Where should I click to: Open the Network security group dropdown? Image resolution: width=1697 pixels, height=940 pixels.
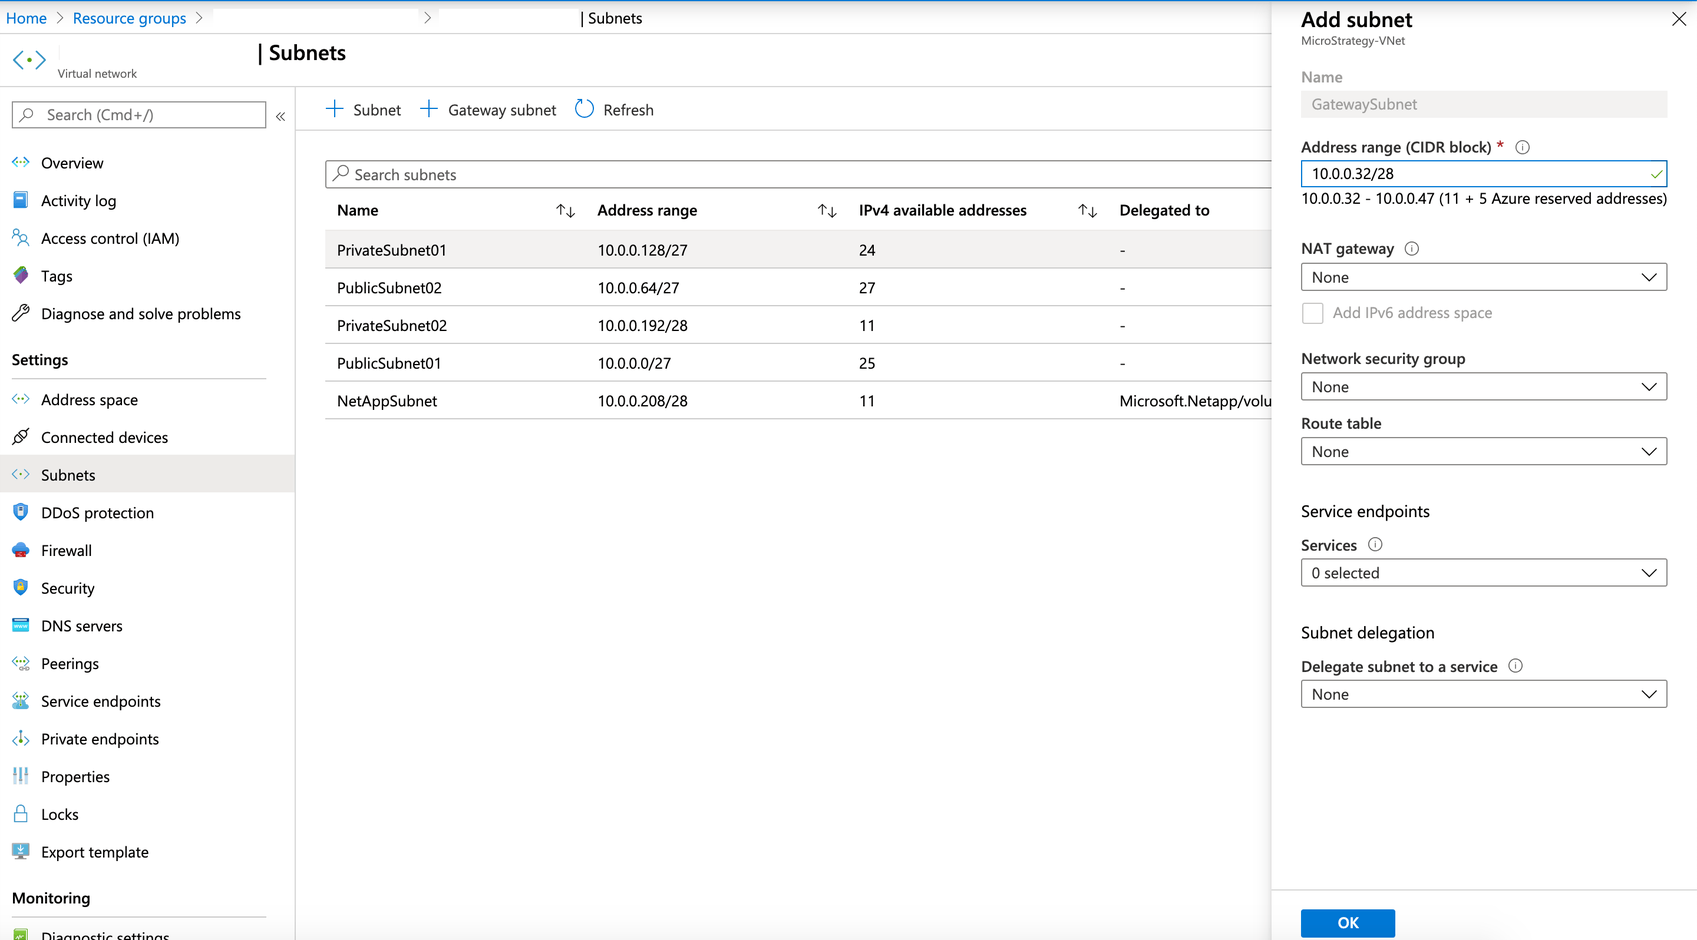point(1483,387)
